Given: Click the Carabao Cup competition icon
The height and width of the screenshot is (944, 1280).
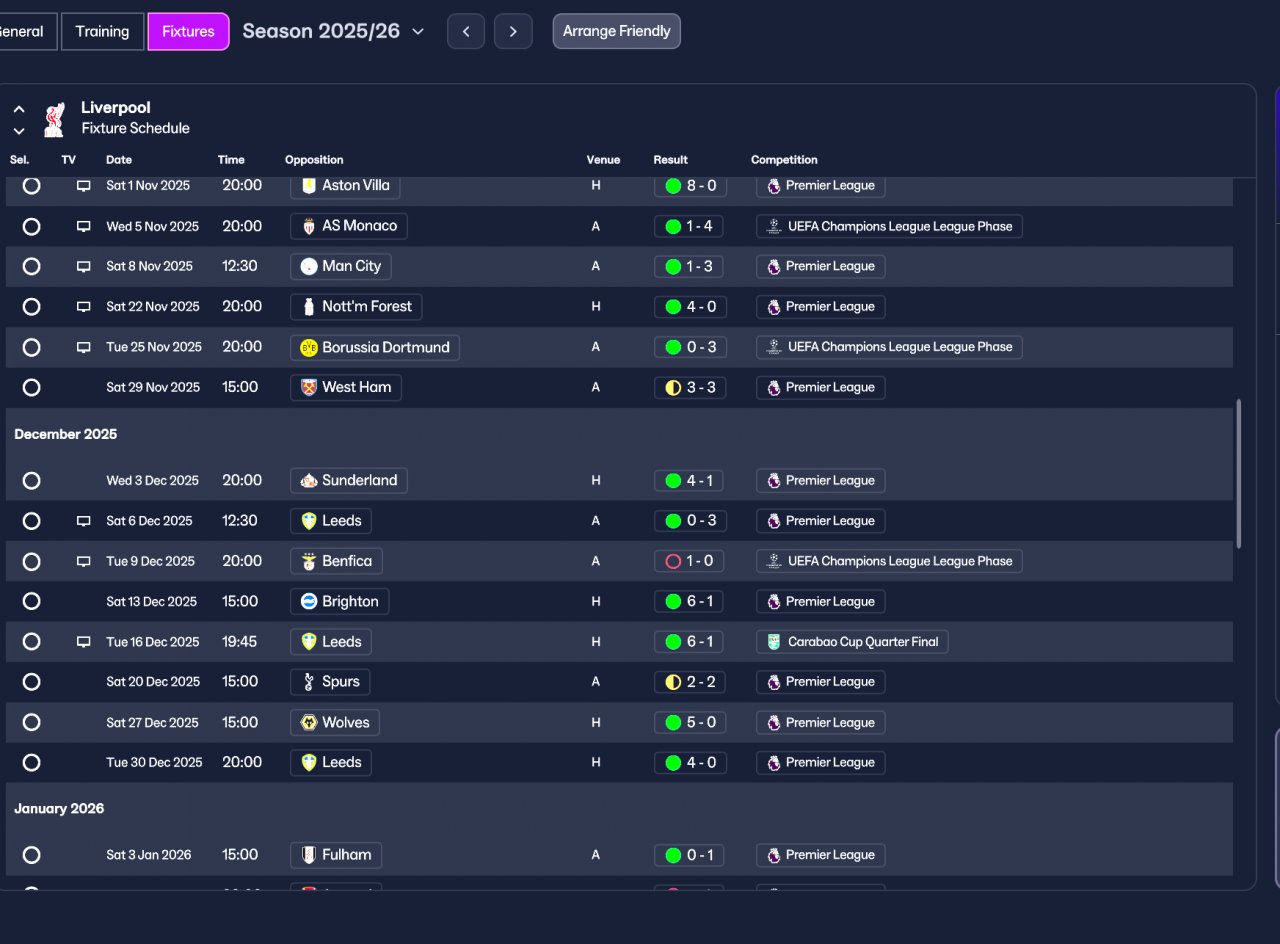Looking at the screenshot, I should point(774,642).
